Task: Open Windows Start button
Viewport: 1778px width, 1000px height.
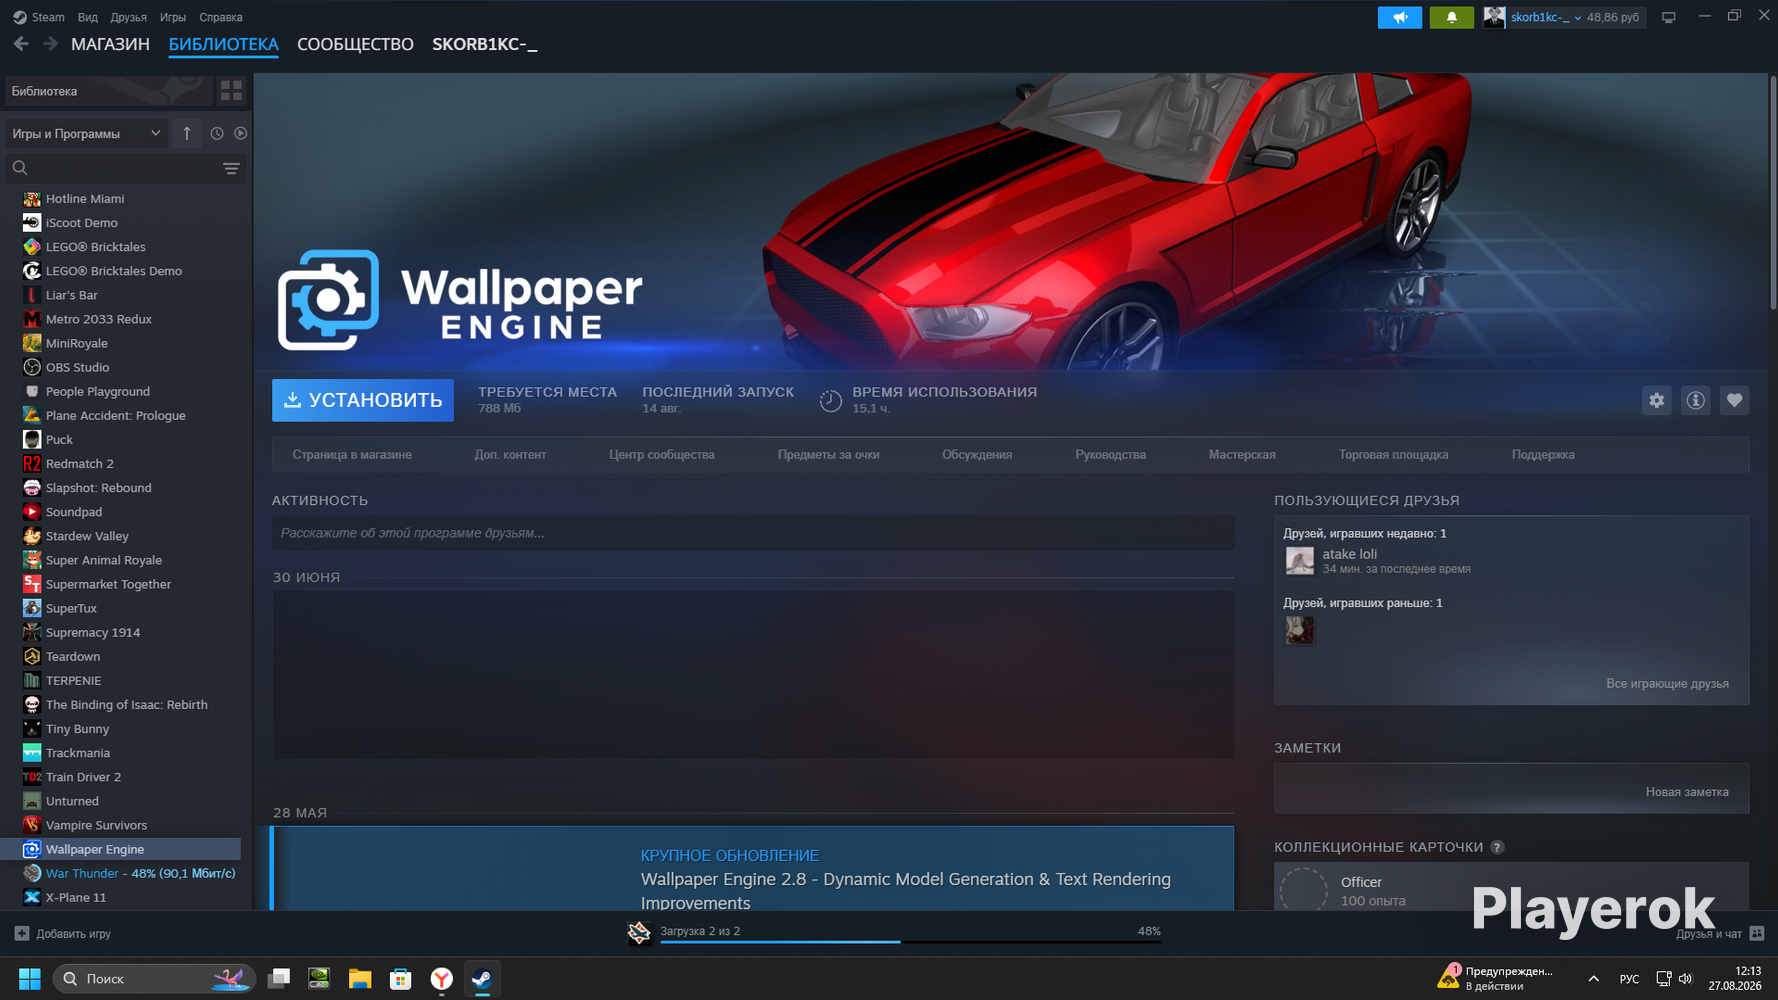Action: 29,978
